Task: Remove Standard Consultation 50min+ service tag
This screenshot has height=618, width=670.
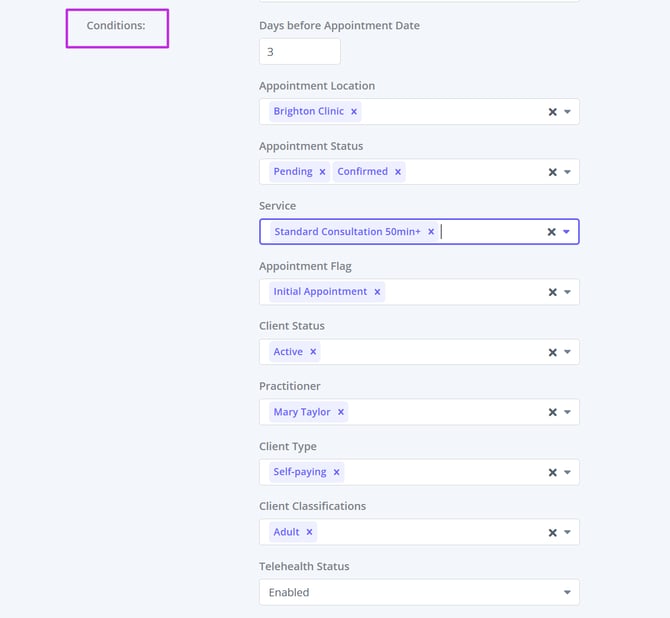Action: [431, 232]
